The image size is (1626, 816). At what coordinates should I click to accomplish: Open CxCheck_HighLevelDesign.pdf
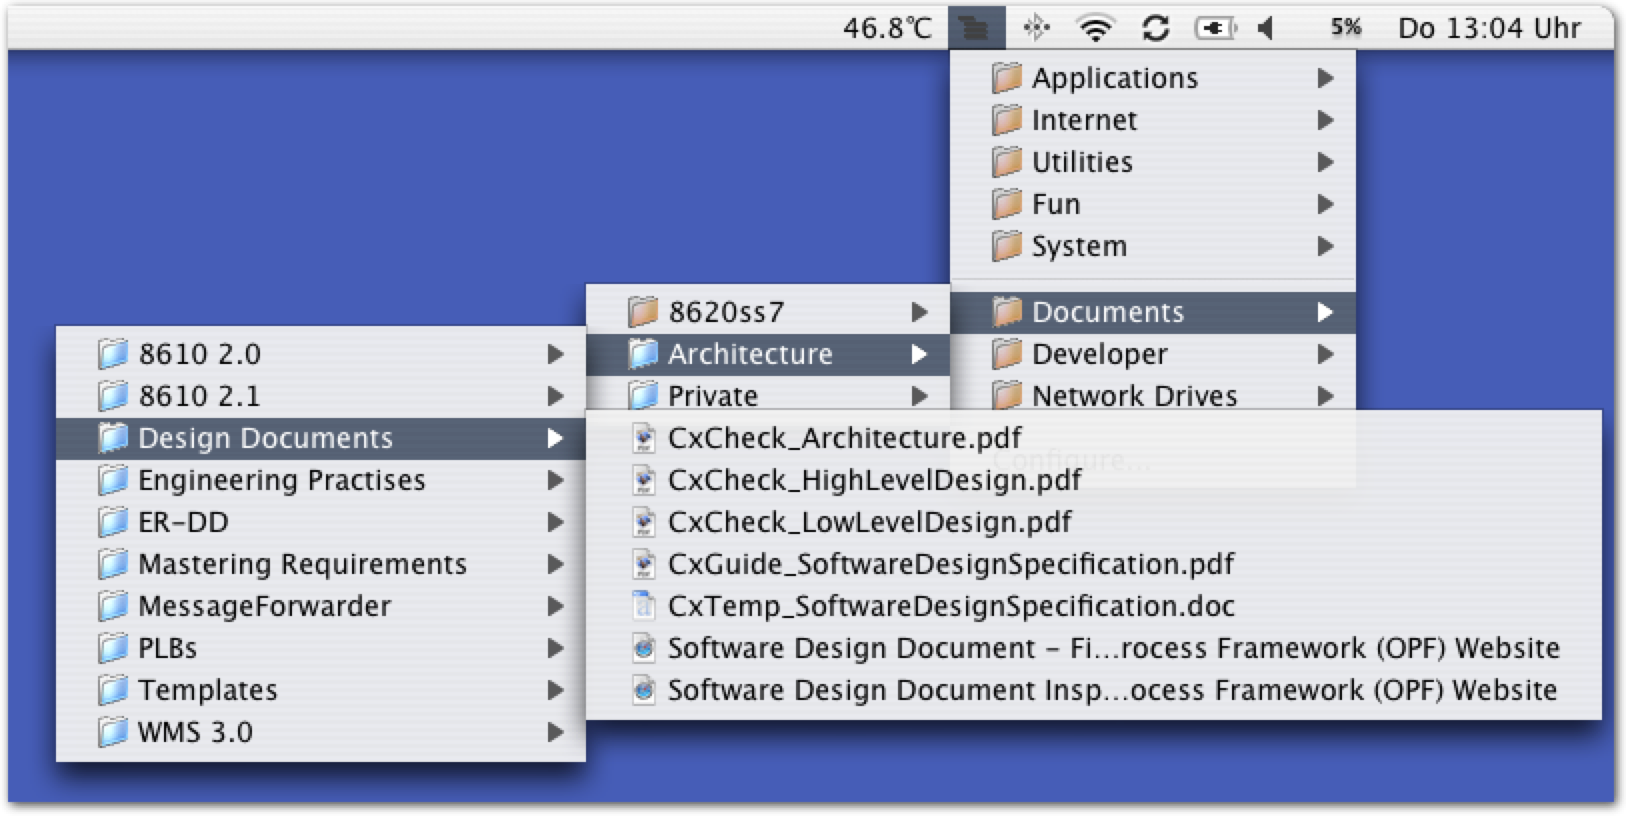874,480
